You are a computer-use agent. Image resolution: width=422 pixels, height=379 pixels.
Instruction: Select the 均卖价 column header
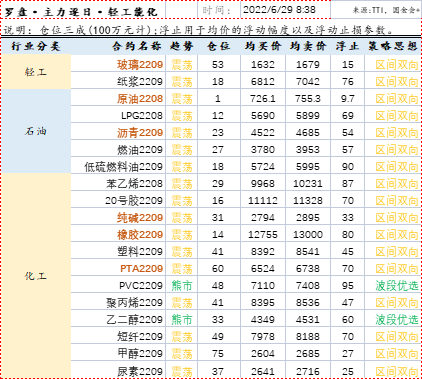coord(308,46)
